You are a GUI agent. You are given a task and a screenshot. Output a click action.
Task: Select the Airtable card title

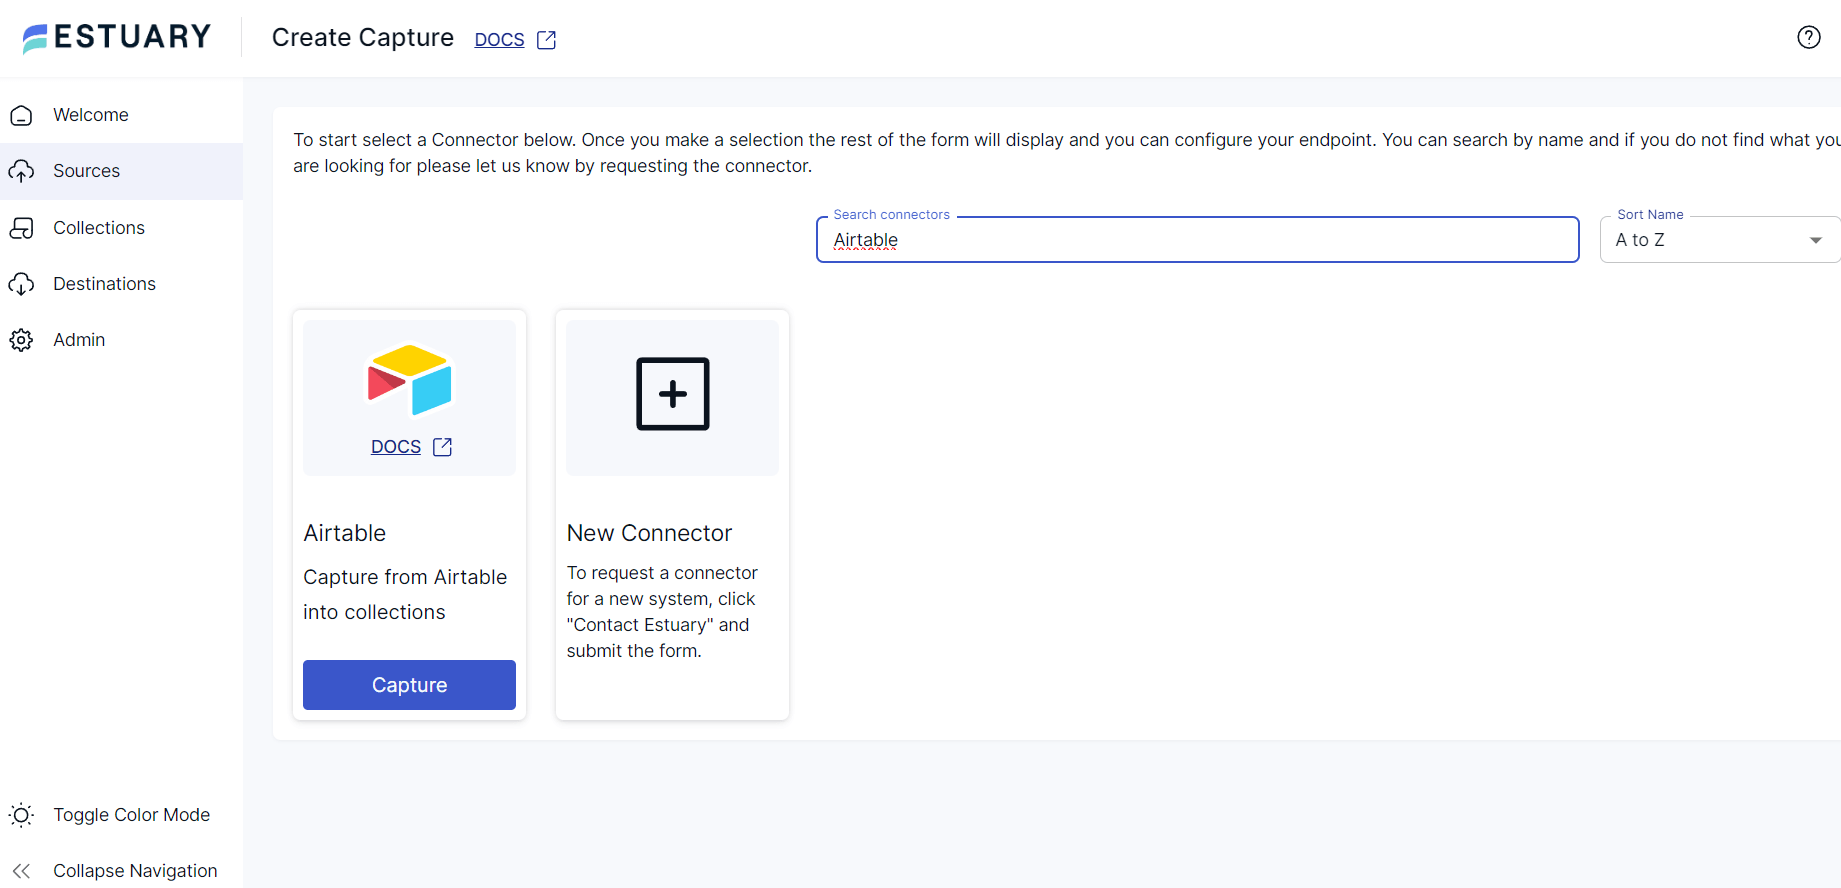point(345,533)
